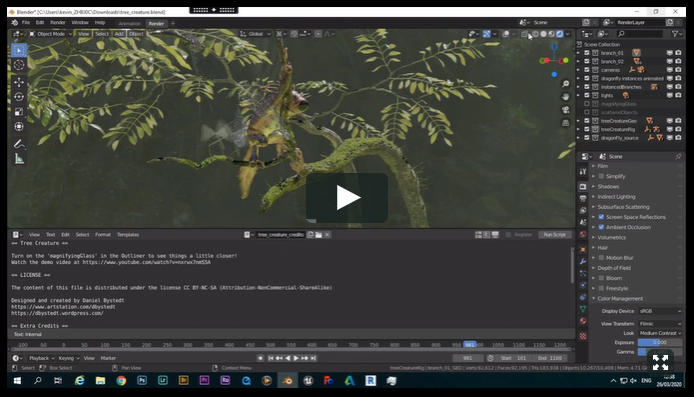The height and width of the screenshot is (397, 694).
Task: Select the Annotate tool
Action: 19,143
